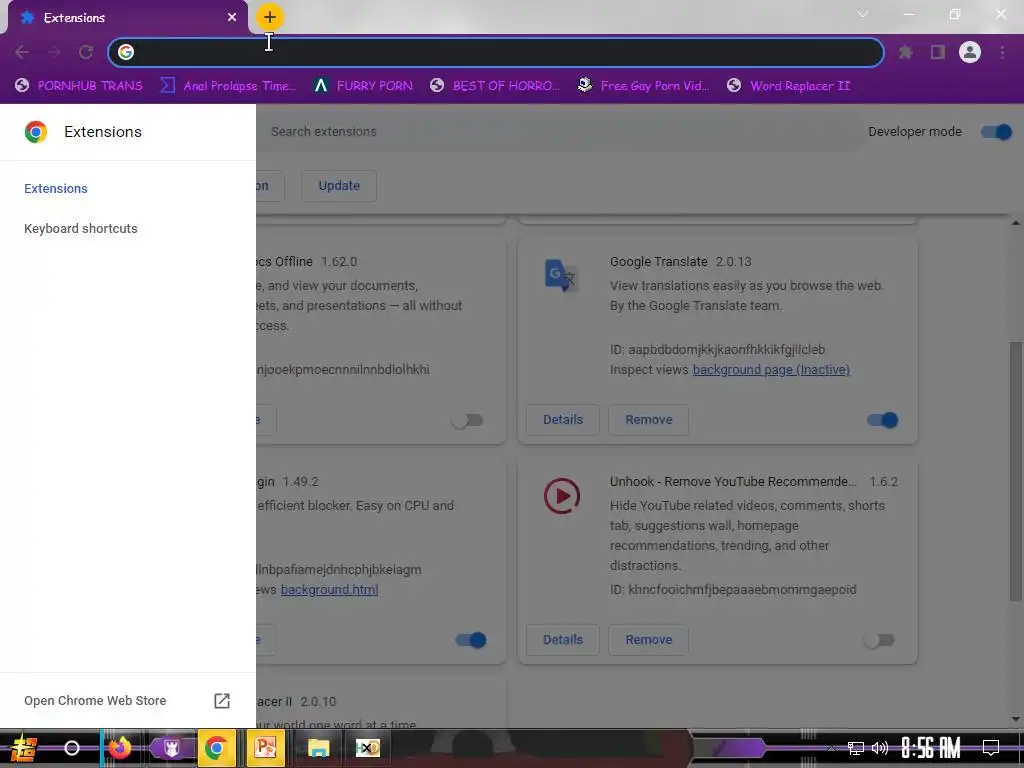
Task: Toggle Developer mode switch
Action: pos(996,132)
